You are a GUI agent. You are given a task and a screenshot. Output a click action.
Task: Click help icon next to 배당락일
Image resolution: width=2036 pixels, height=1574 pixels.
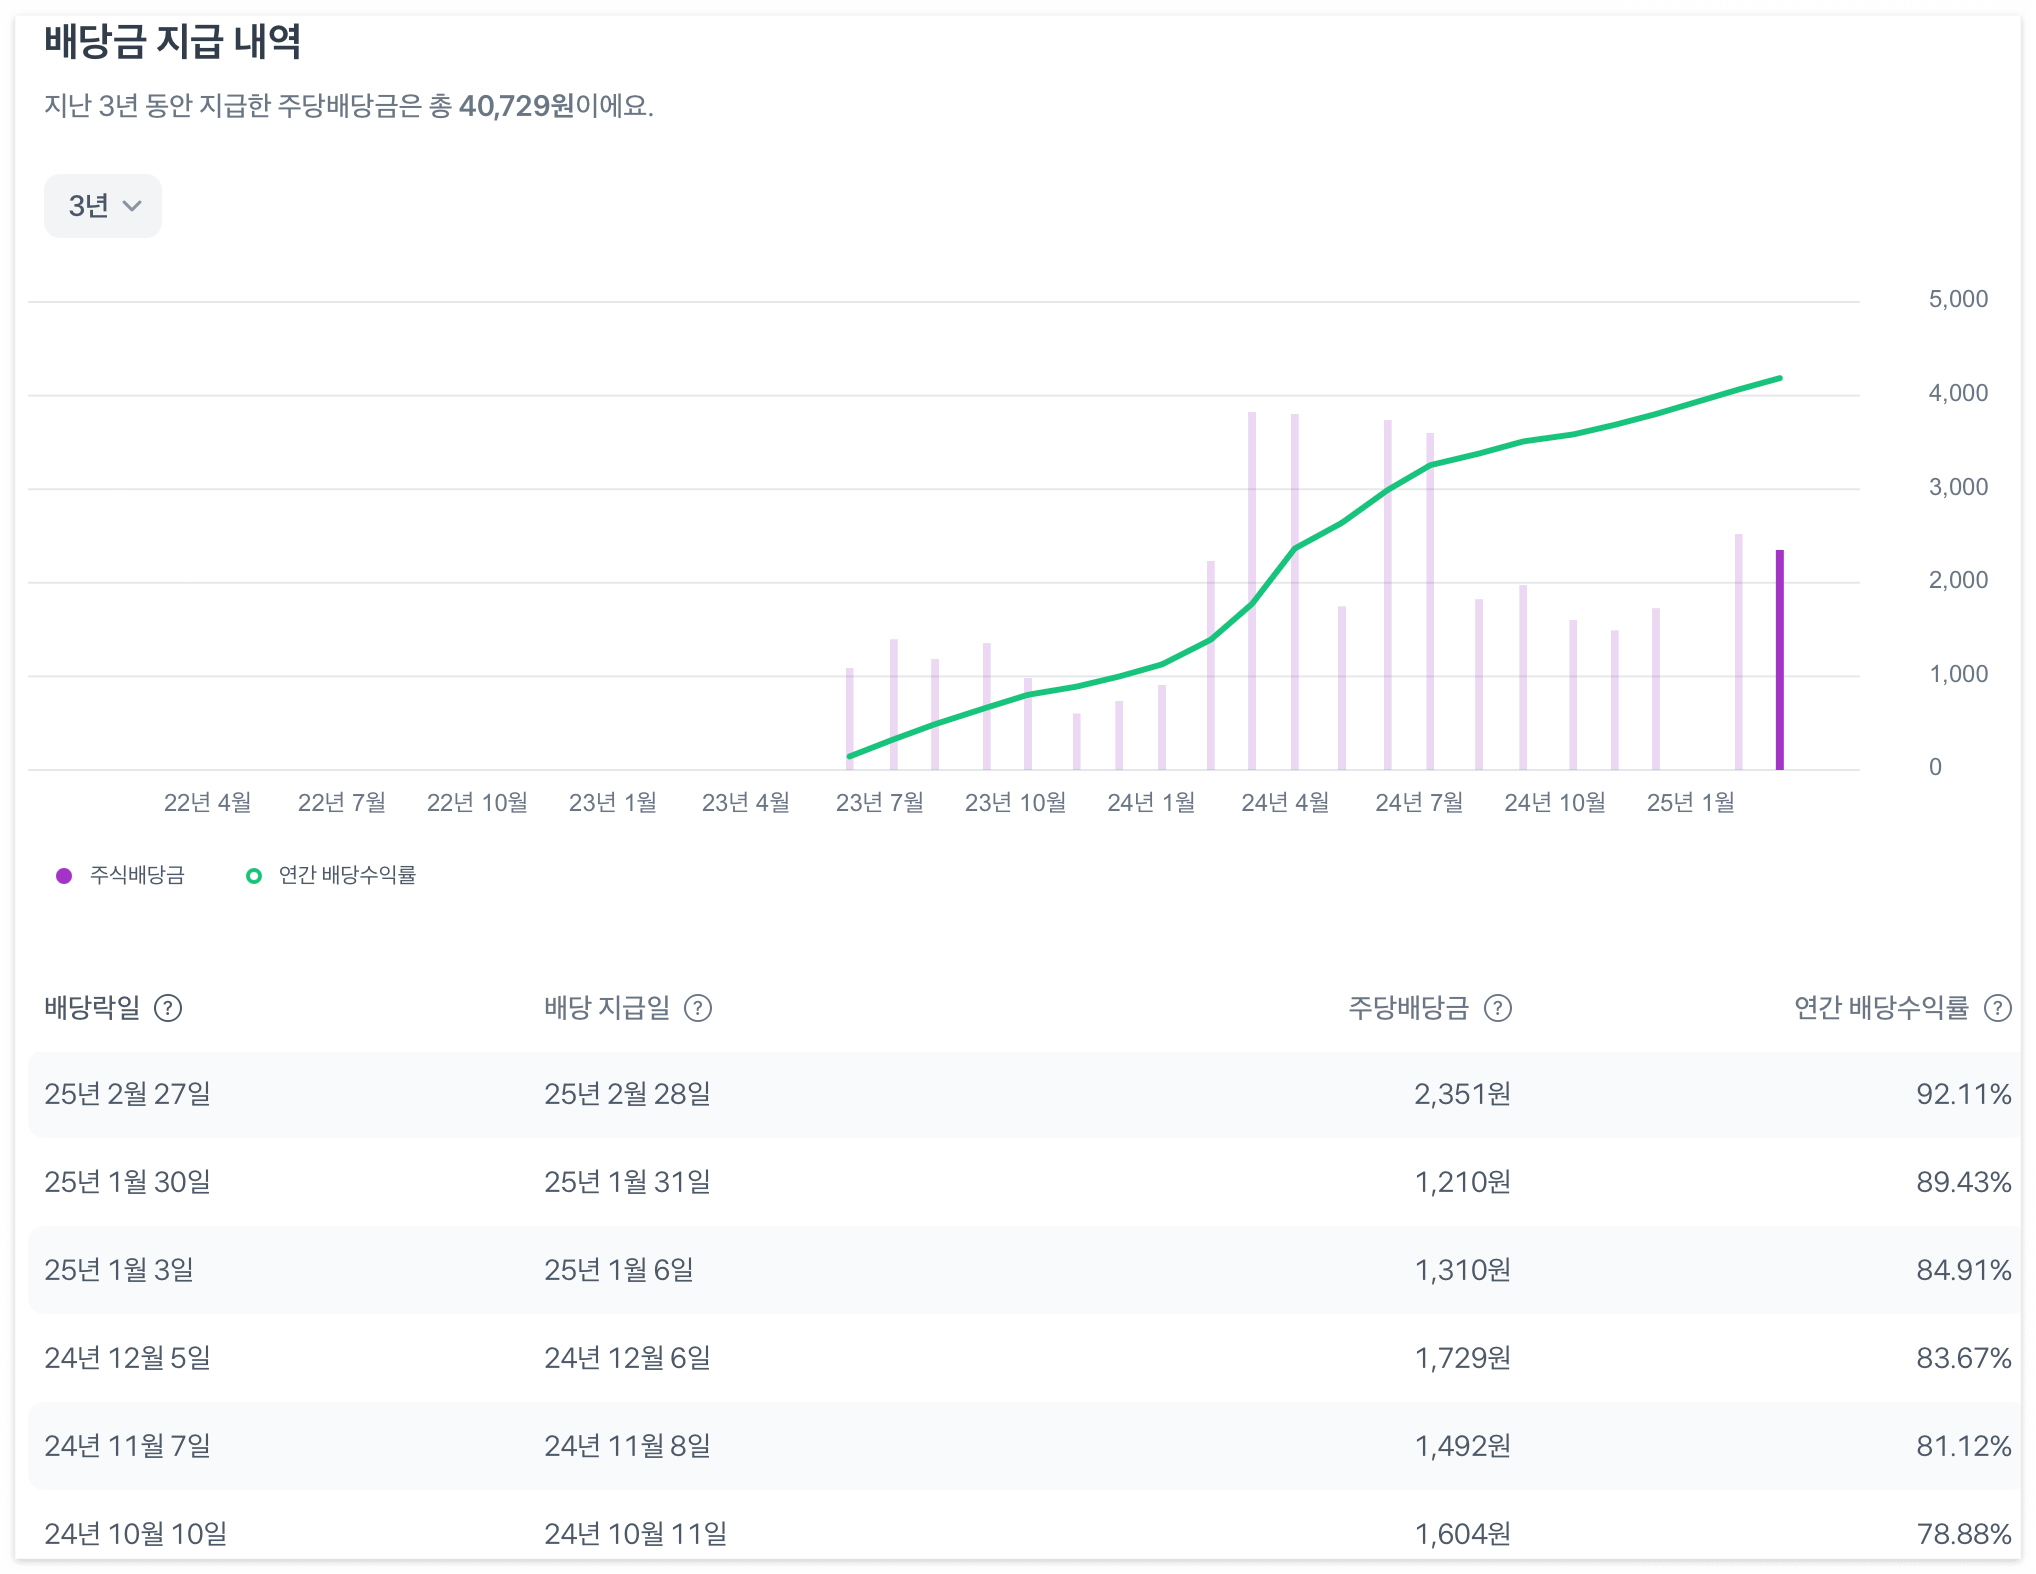168,1008
